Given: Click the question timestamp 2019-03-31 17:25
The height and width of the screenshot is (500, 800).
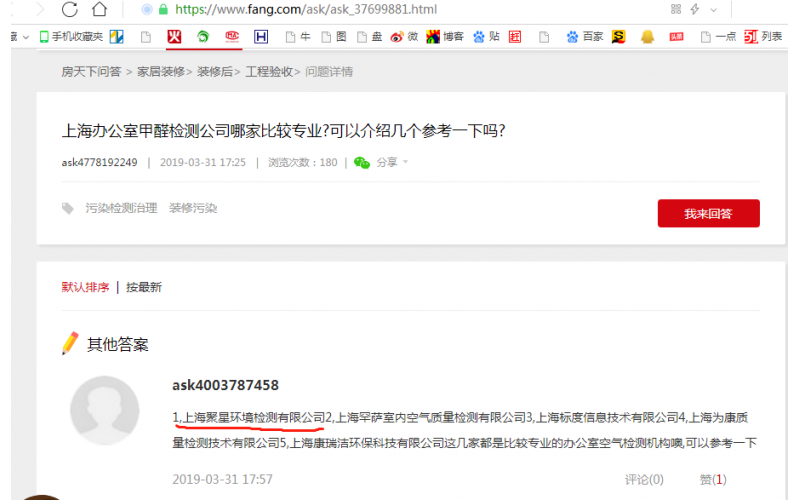Looking at the screenshot, I should 203,162.
